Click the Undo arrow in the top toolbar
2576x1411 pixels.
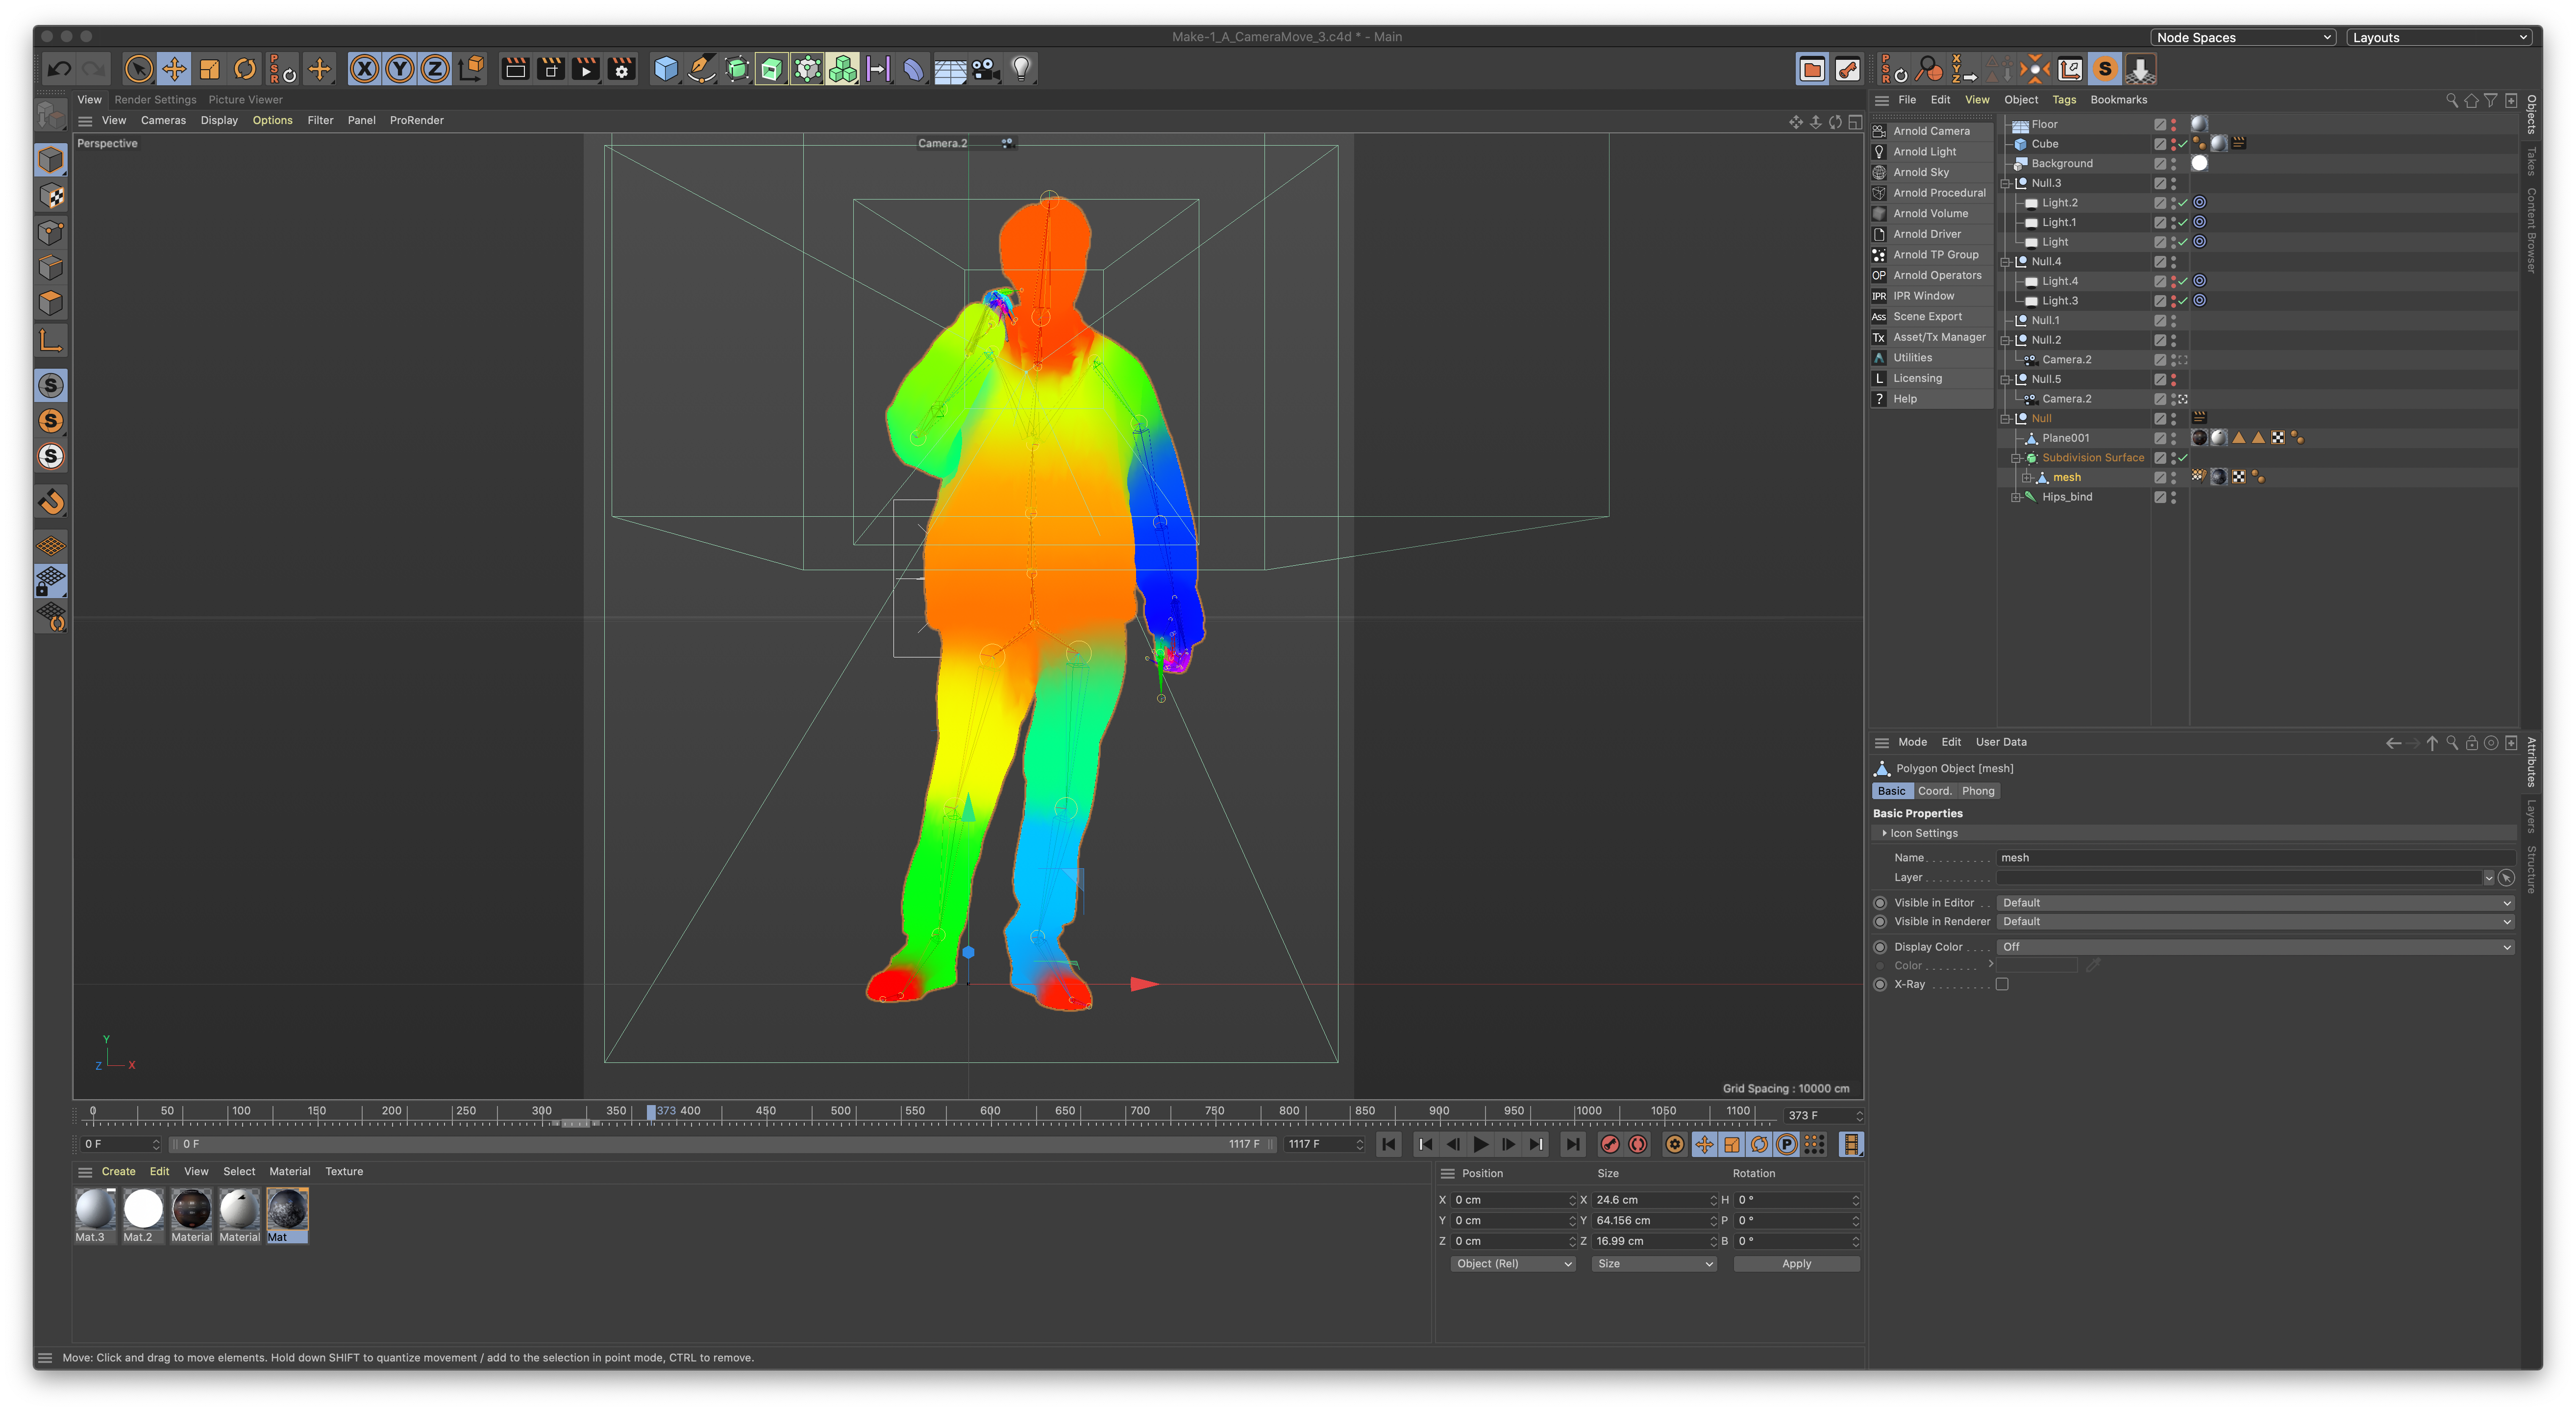[60, 69]
